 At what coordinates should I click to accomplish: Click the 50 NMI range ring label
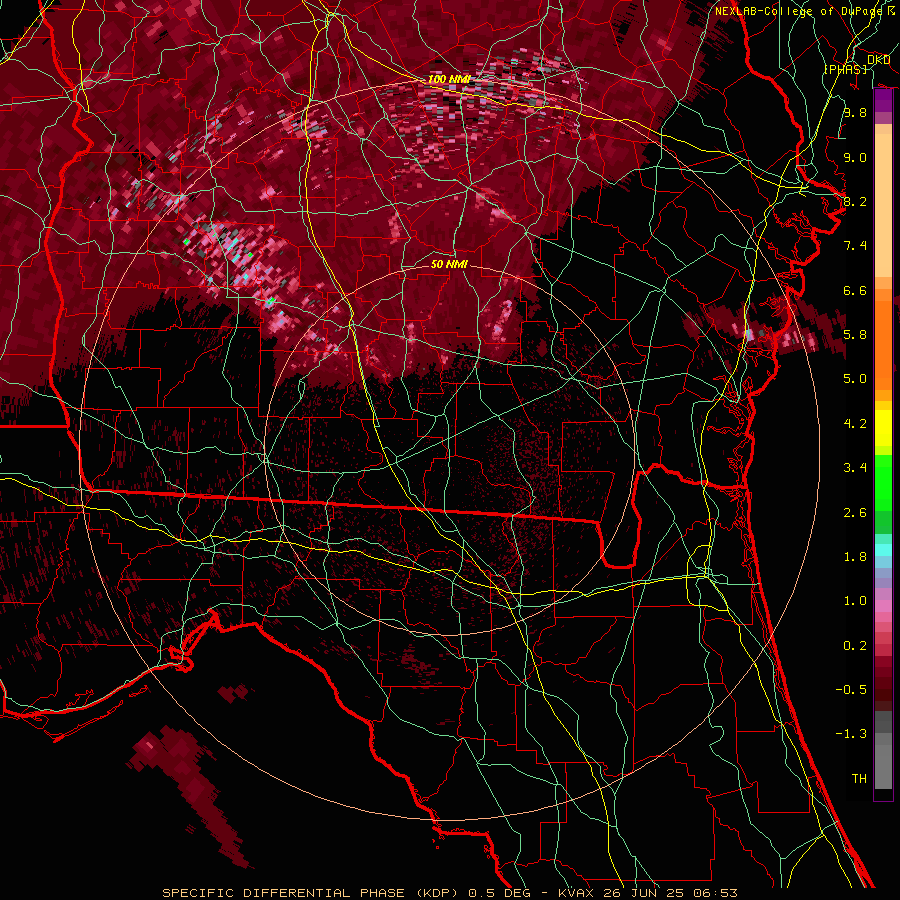[x=449, y=264]
